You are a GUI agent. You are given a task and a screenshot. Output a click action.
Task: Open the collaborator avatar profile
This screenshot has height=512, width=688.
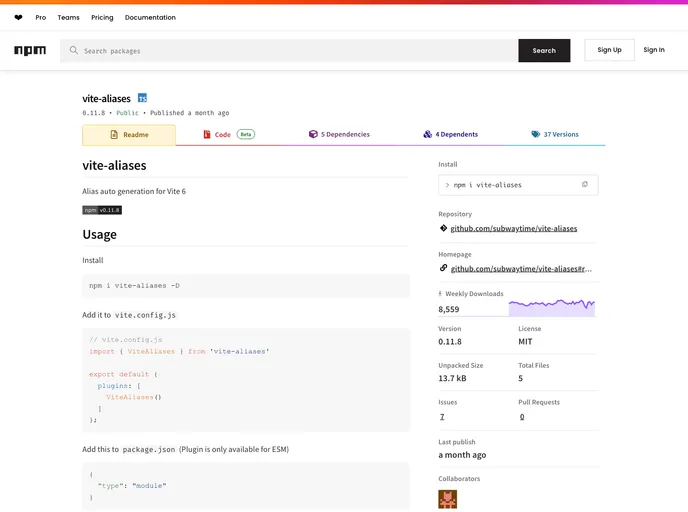coord(448,499)
